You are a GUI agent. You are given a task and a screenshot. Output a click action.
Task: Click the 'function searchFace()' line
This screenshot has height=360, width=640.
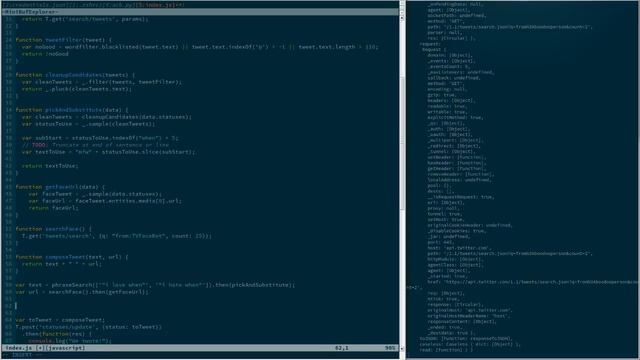(54, 229)
